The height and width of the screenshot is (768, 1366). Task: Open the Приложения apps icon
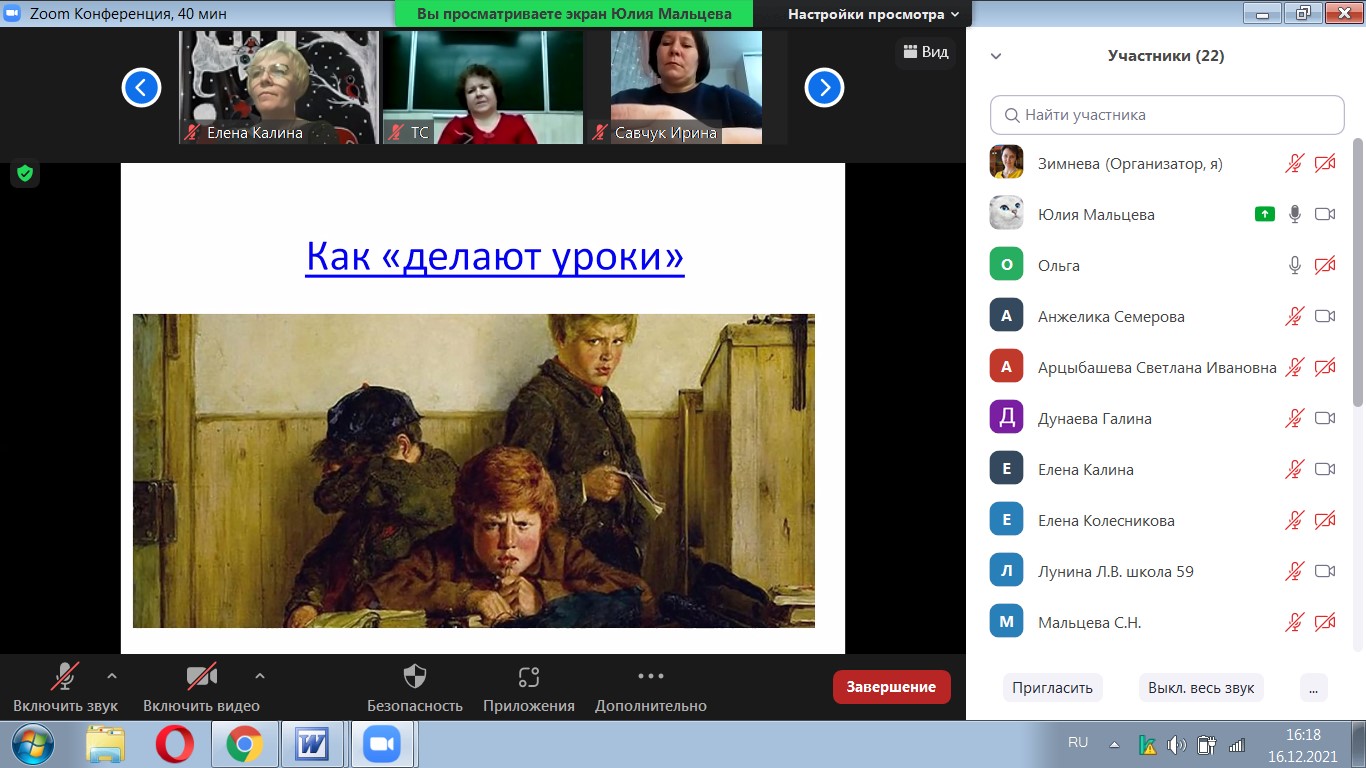[529, 677]
